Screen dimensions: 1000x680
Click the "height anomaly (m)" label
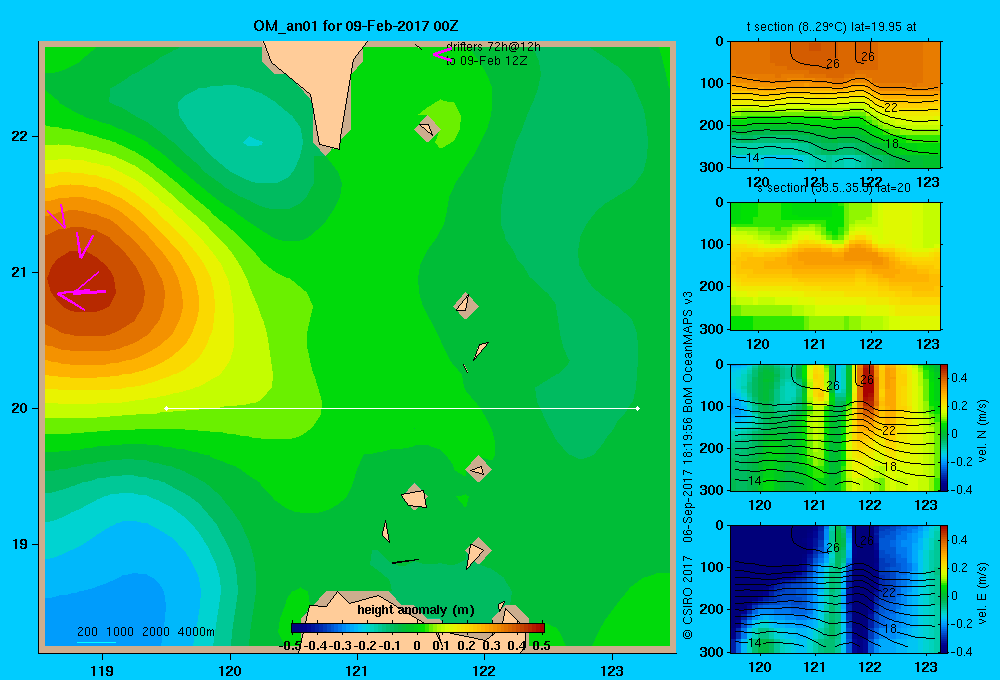point(416,610)
